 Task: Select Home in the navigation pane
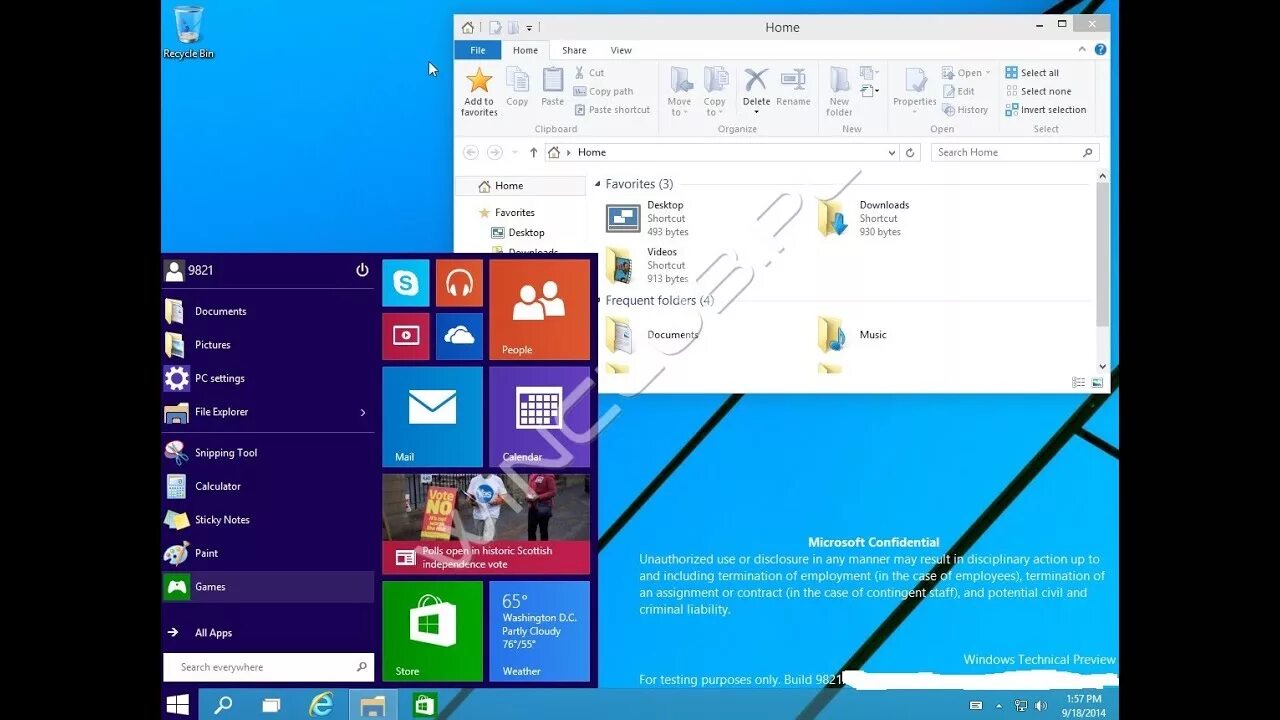pyautogui.click(x=520, y=186)
